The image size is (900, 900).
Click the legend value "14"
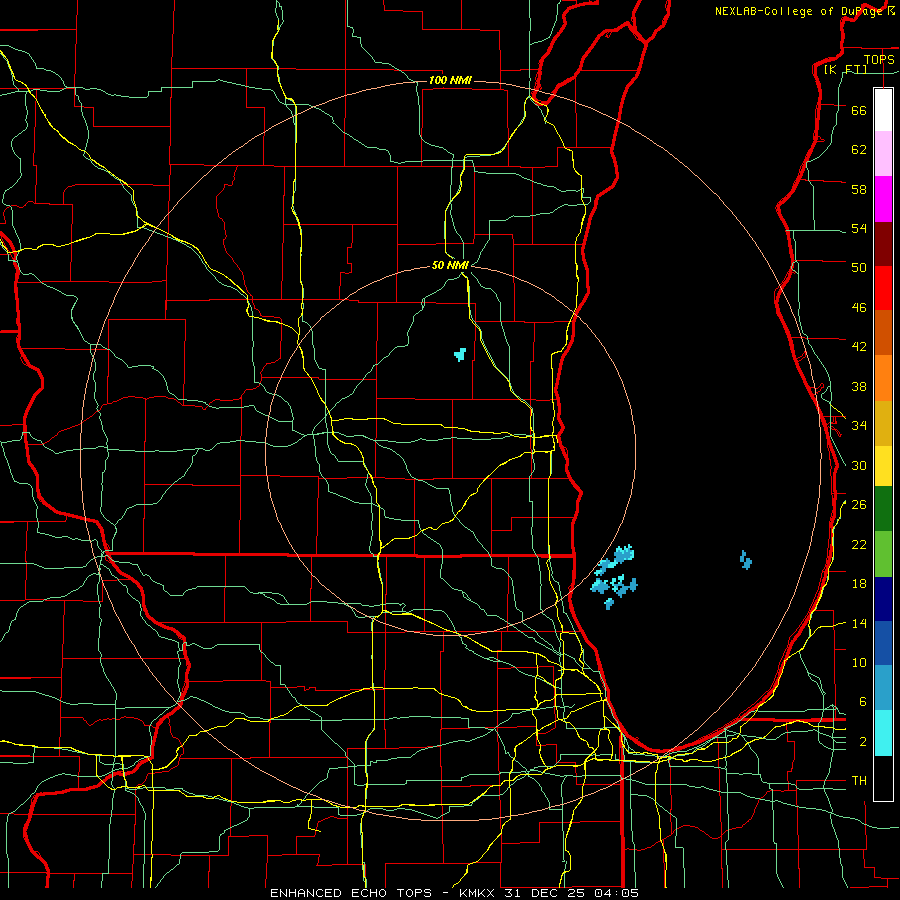[x=859, y=623]
